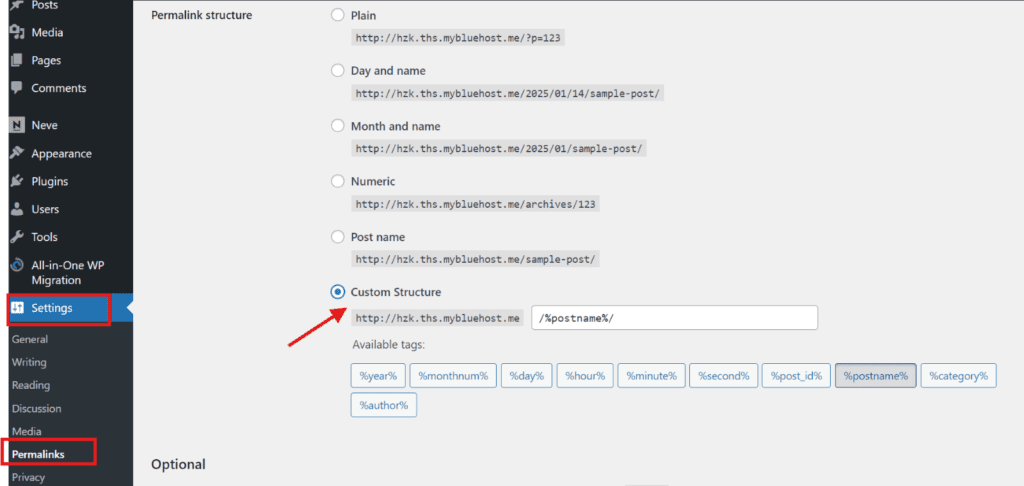Choose the Numeric permalink radio button
1024x486 pixels.
click(x=338, y=182)
